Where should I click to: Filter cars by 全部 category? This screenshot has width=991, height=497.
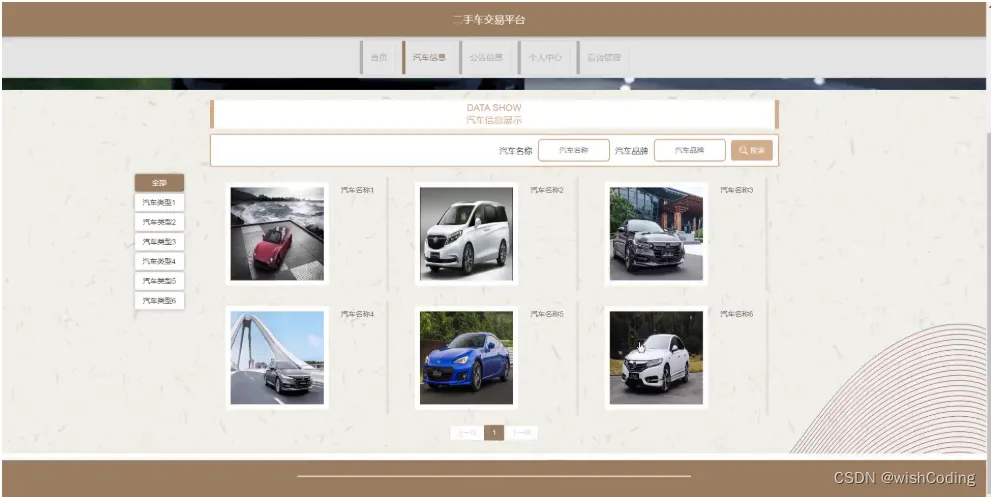click(x=159, y=183)
